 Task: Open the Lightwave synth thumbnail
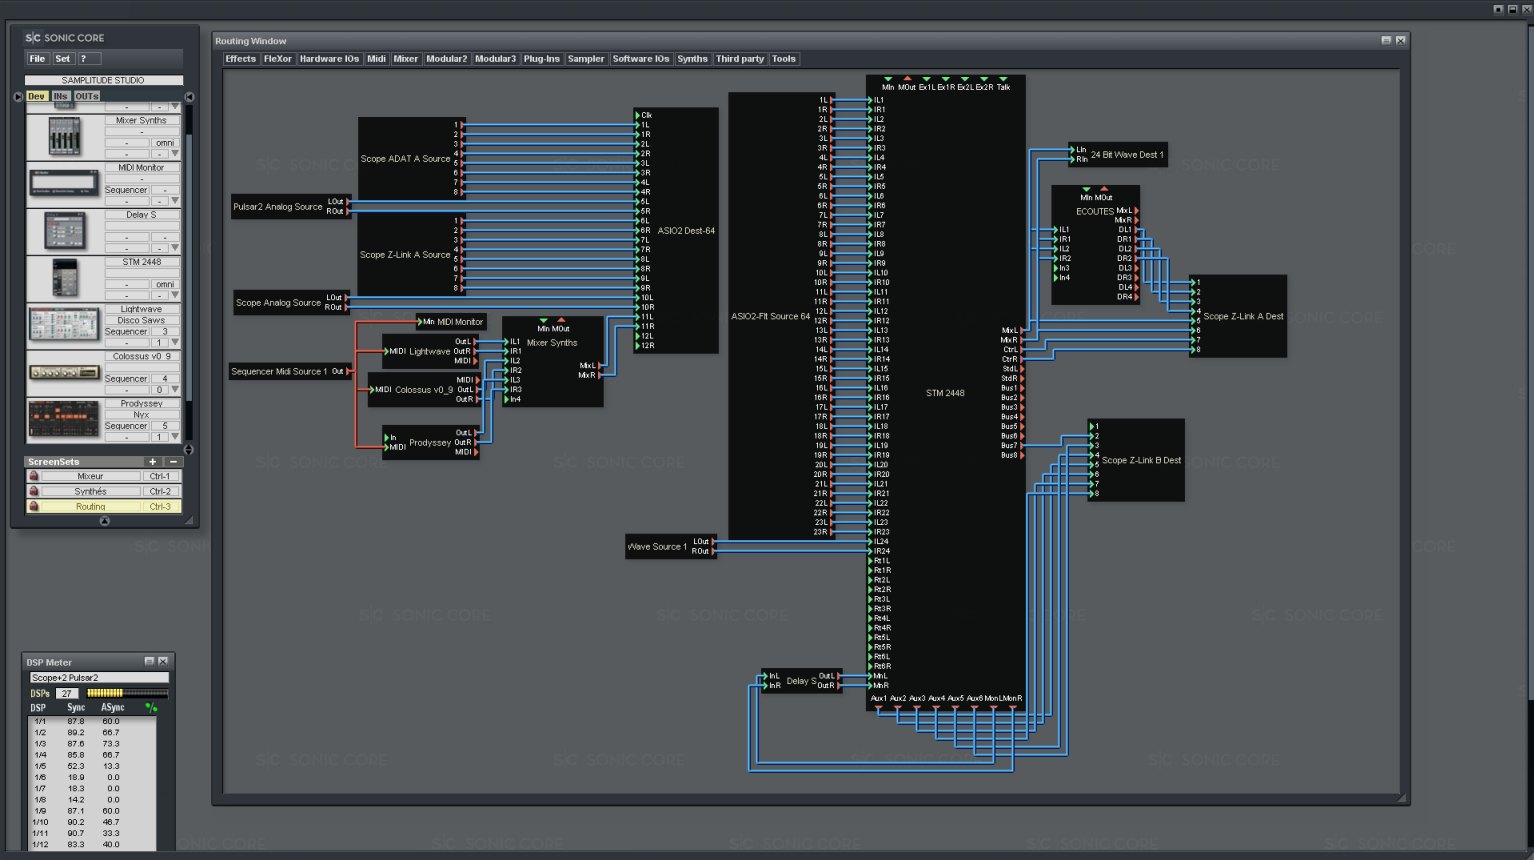tap(64, 325)
